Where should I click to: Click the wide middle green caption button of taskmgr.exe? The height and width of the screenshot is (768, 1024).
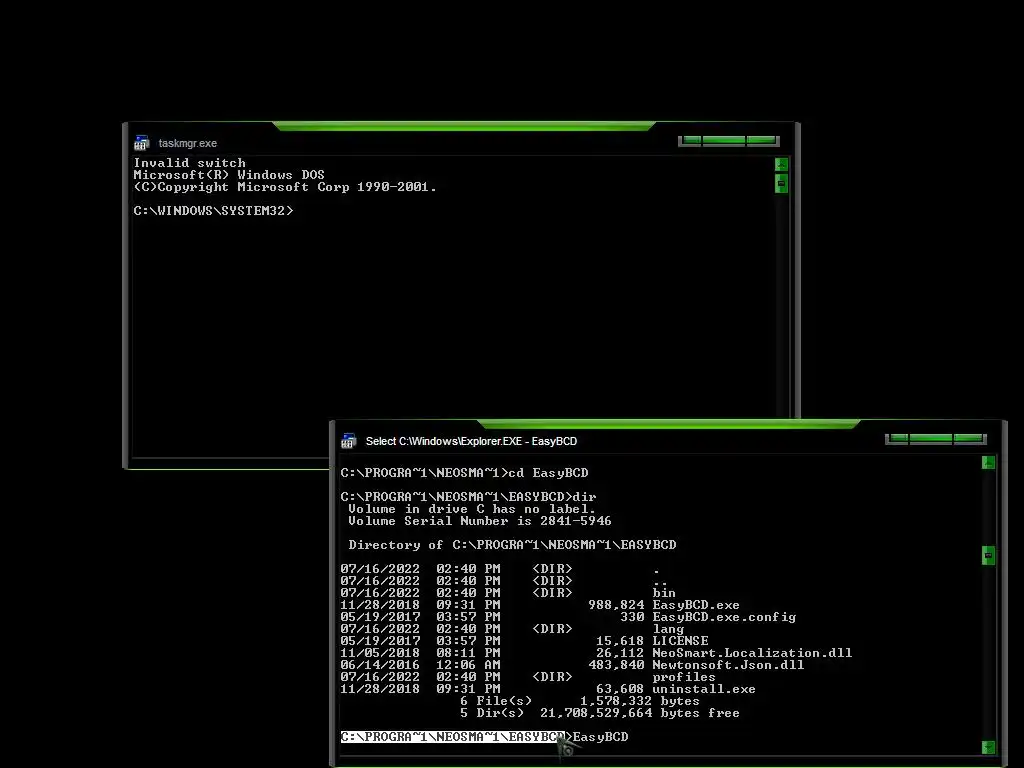[x=724, y=140]
